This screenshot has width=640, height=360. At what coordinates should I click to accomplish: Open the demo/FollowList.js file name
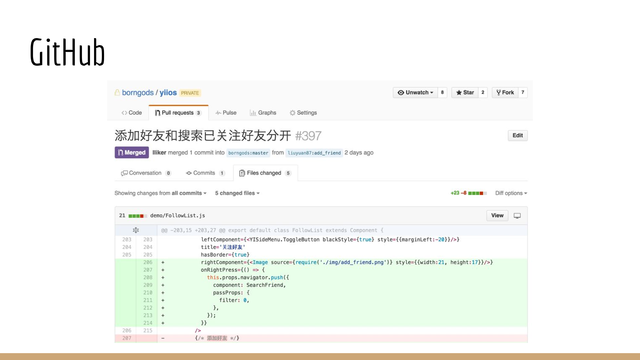point(178,216)
